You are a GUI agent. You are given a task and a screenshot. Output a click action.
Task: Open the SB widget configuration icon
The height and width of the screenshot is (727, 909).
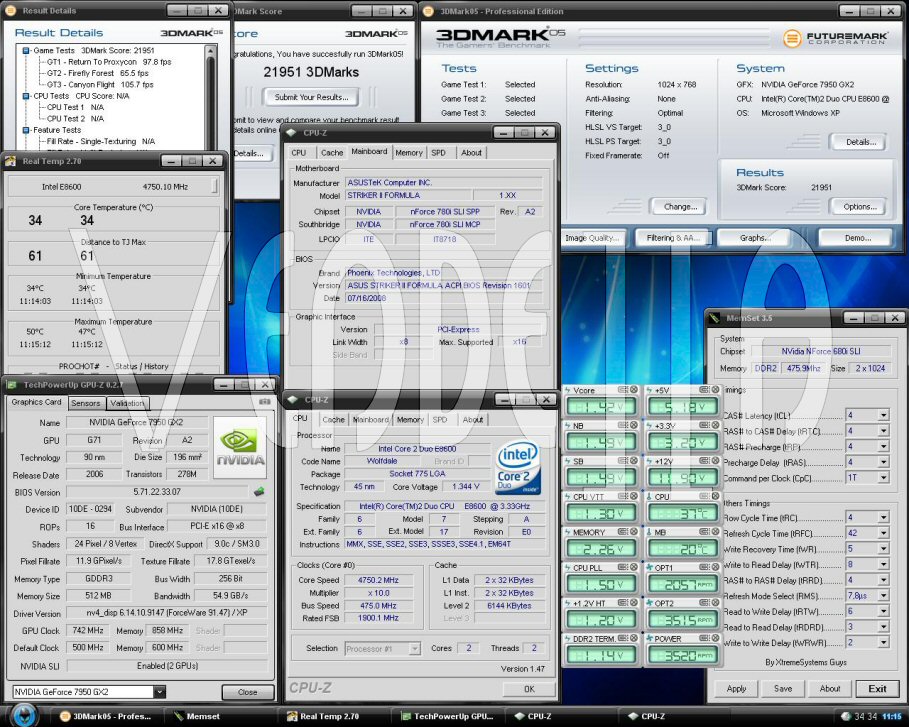click(623, 461)
